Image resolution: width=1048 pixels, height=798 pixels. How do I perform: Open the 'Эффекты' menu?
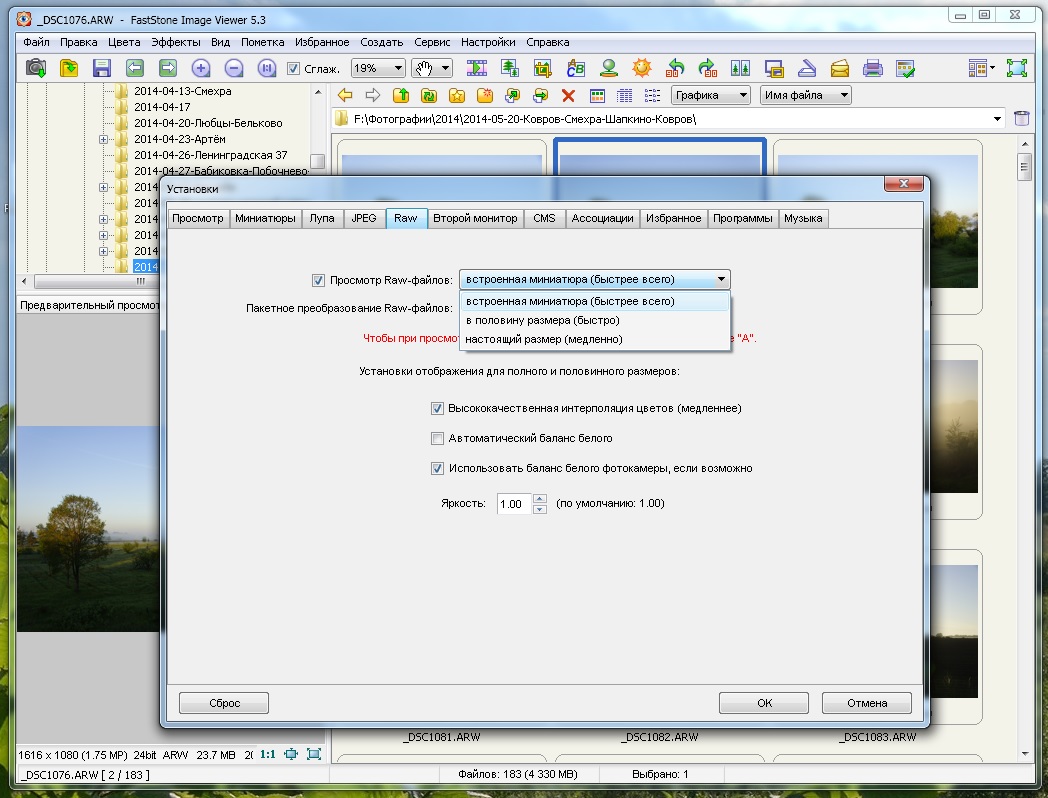click(176, 42)
